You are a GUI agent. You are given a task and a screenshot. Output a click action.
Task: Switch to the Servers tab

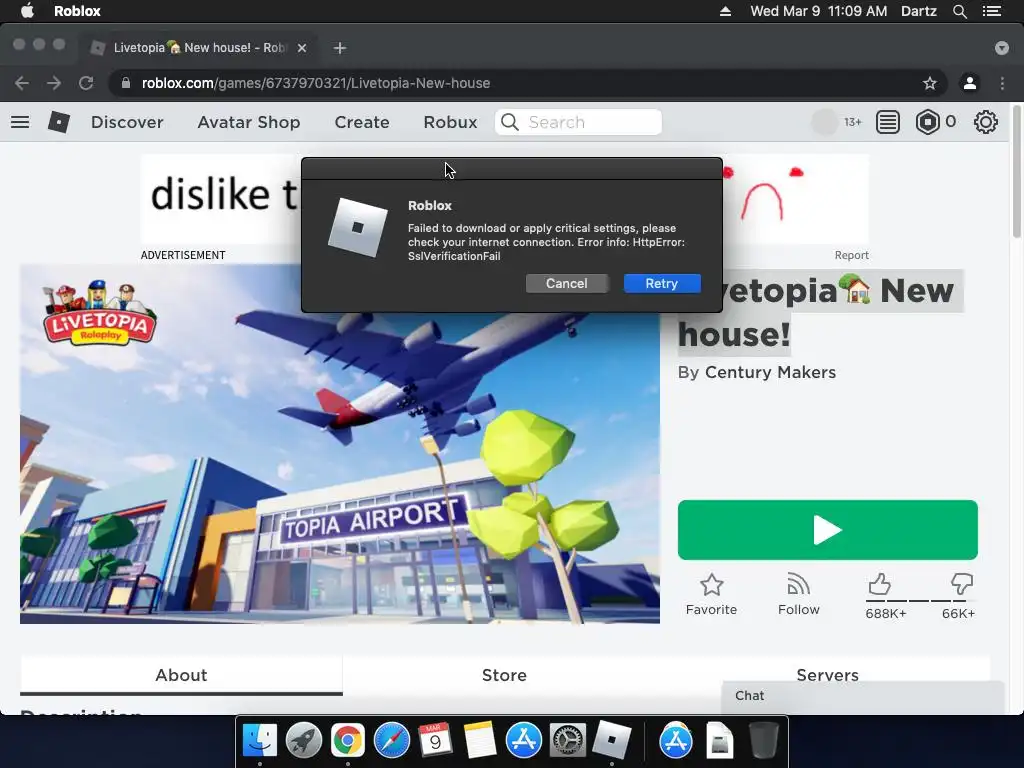827,675
